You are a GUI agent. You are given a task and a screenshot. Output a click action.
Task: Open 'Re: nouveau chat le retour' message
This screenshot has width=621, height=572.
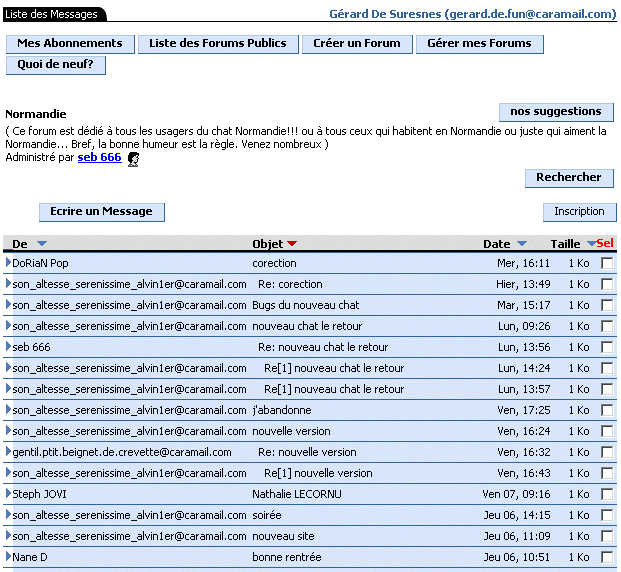[323, 347]
